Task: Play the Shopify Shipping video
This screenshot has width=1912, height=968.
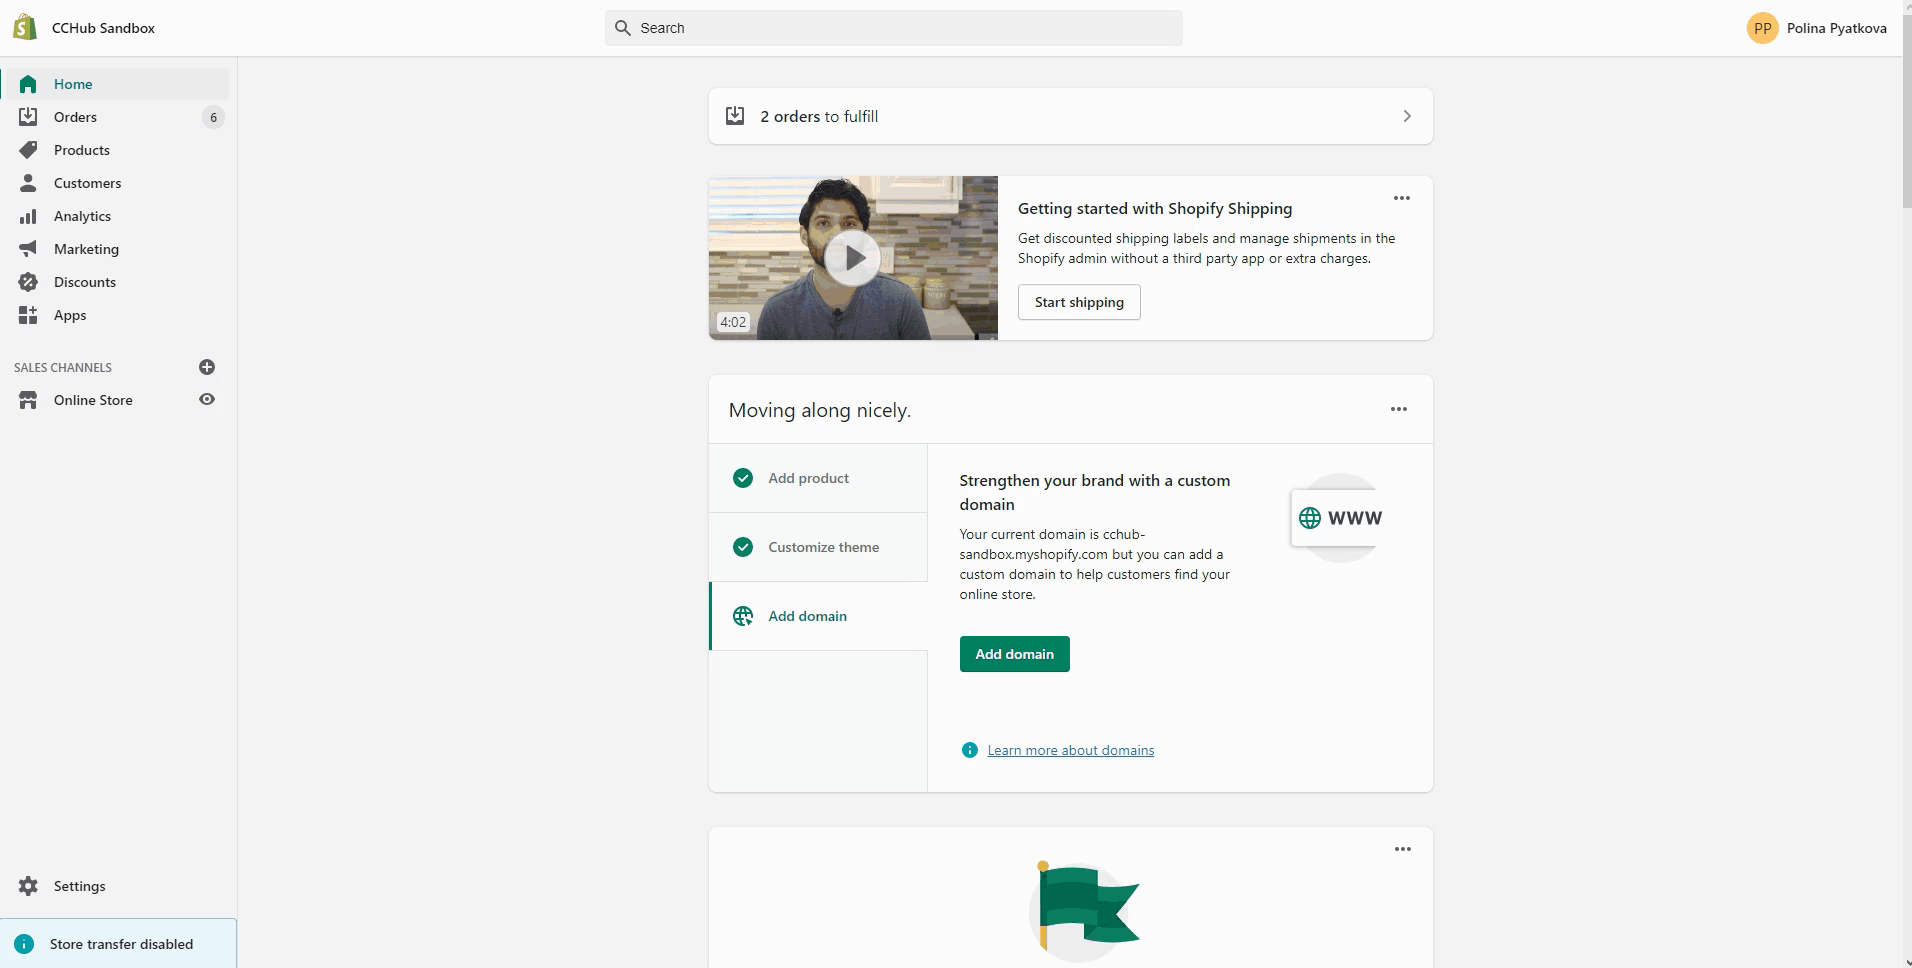Action: 853,258
